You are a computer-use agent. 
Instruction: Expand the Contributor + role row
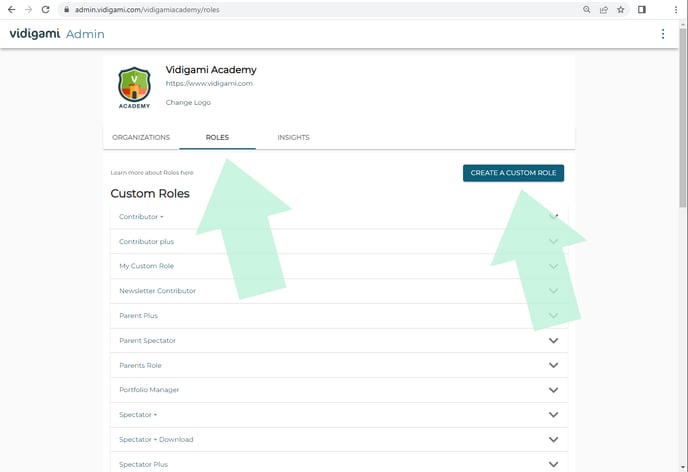tap(339, 217)
